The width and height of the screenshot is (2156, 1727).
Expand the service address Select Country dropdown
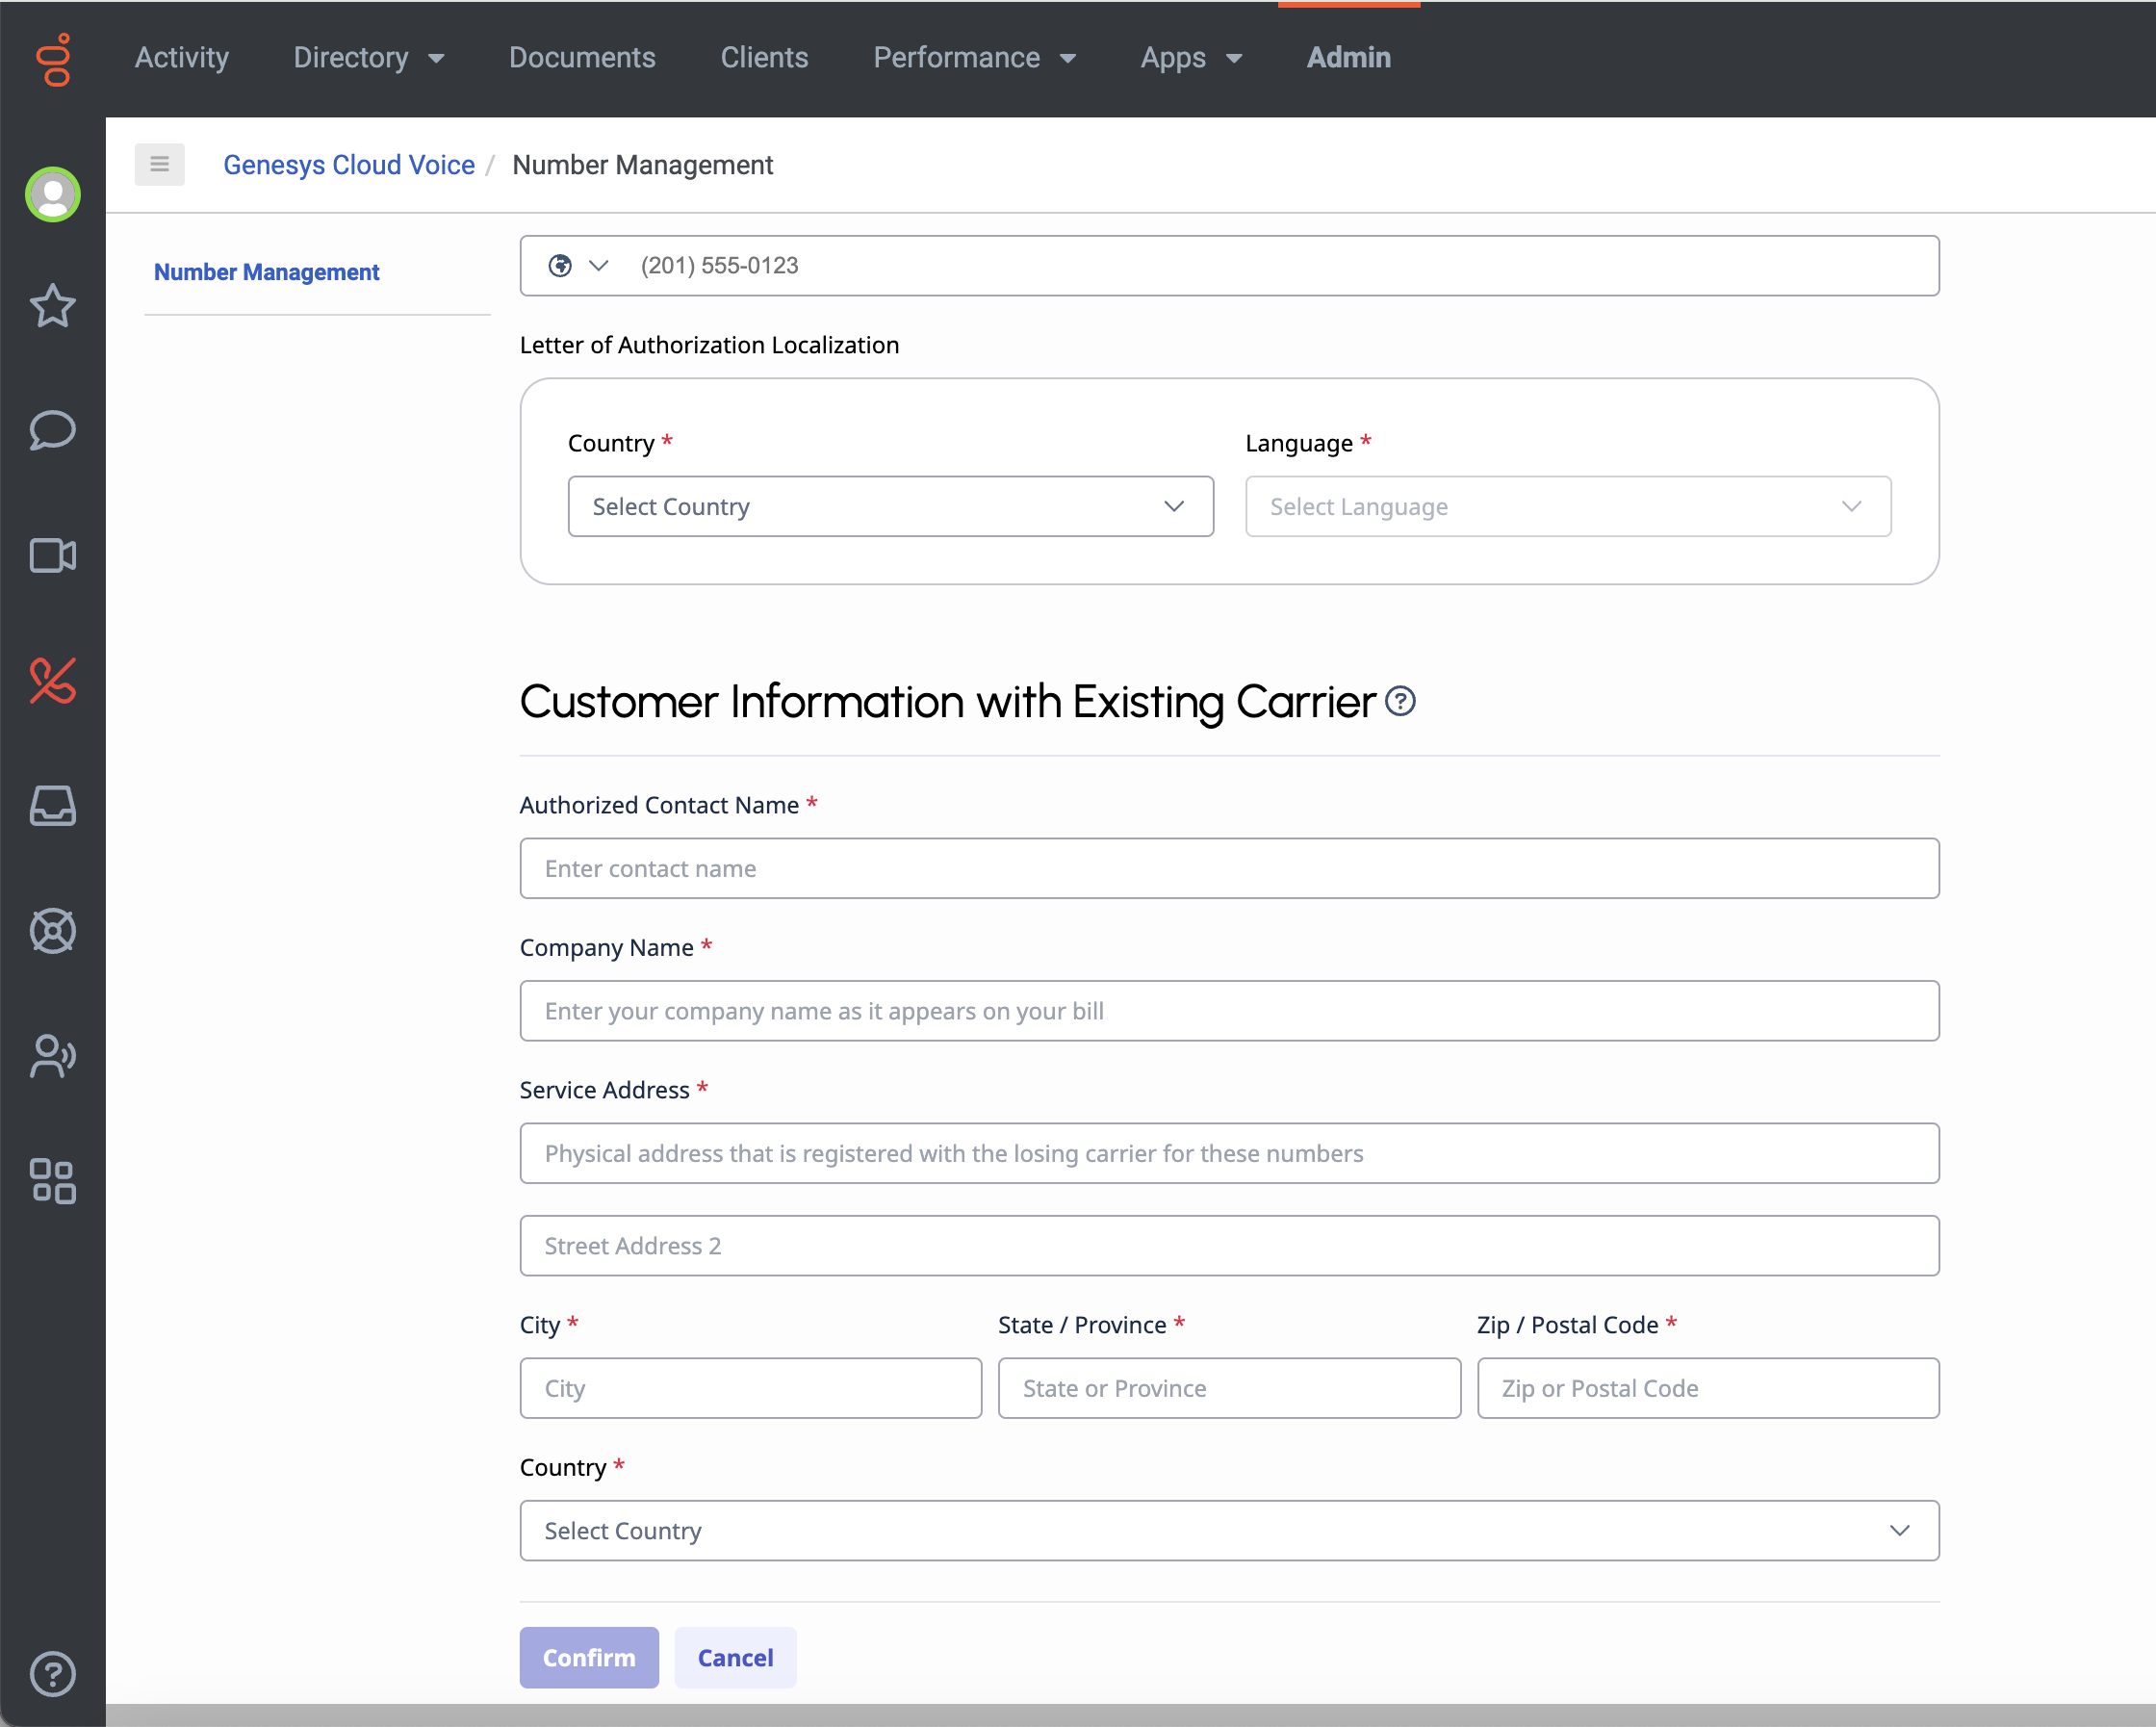[x=1229, y=1531]
